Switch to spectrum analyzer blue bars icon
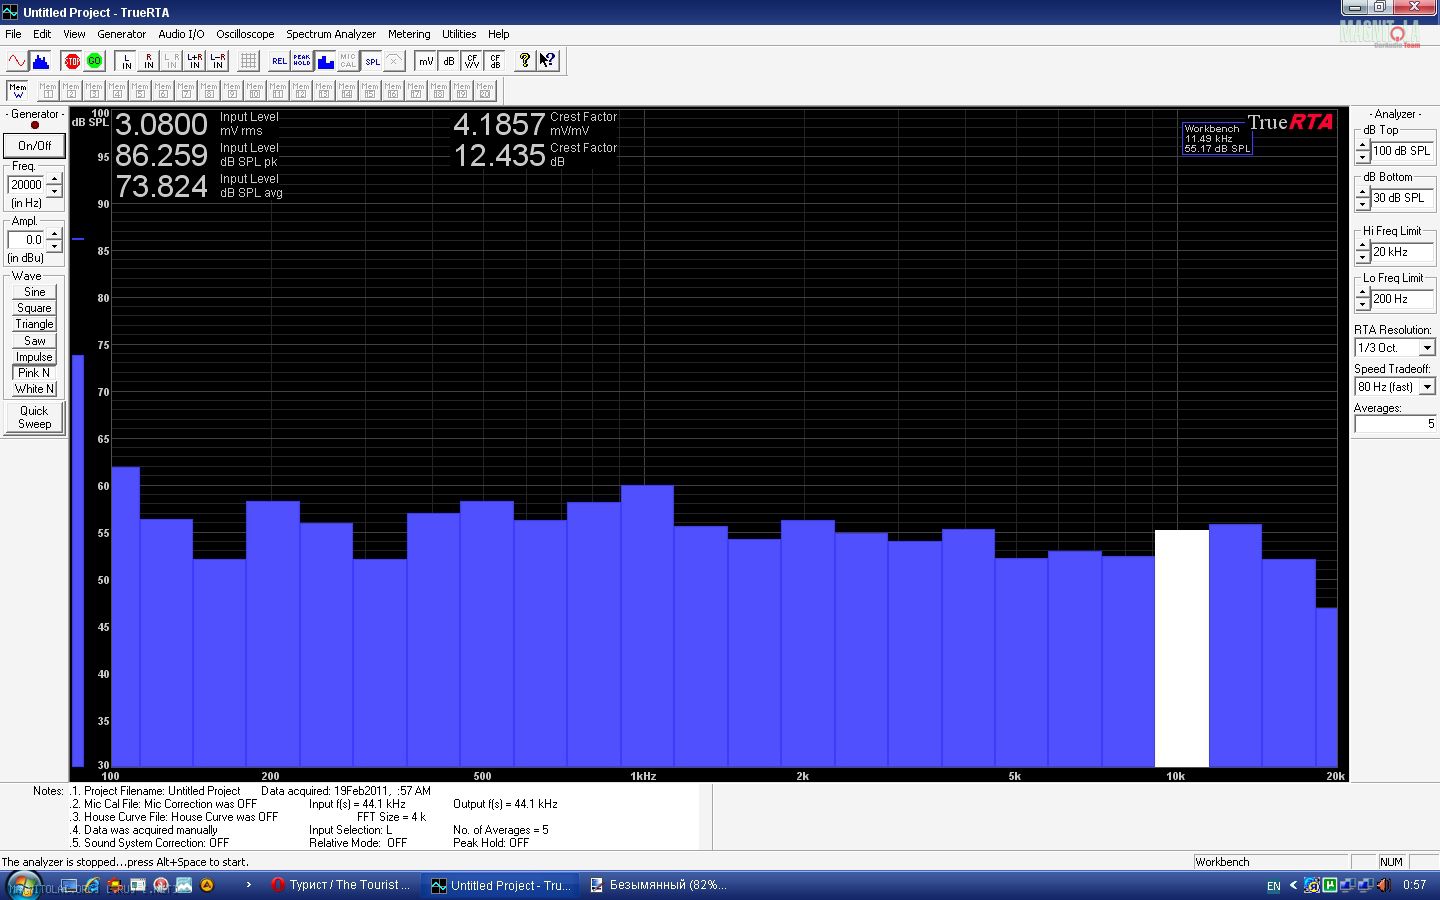The height and width of the screenshot is (900, 1440). [x=41, y=61]
